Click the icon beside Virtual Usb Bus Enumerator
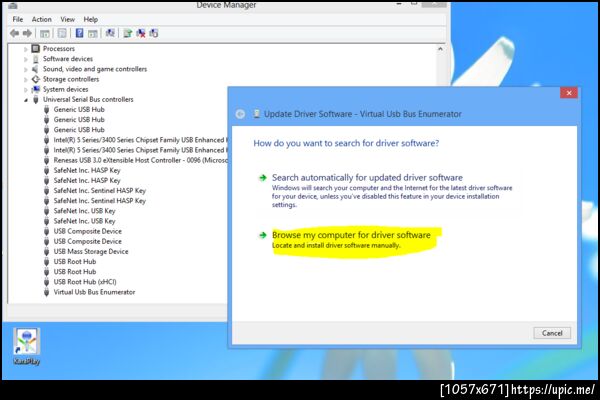600x400 pixels. point(46,292)
